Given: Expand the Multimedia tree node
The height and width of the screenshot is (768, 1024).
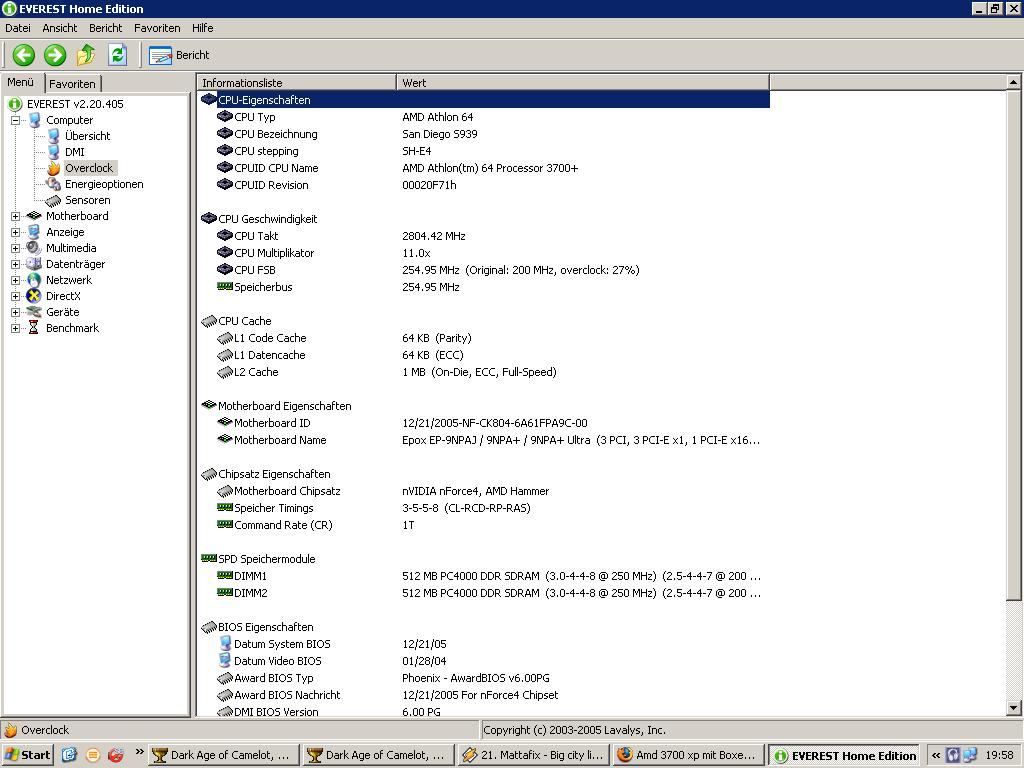Looking at the screenshot, I should point(16,248).
